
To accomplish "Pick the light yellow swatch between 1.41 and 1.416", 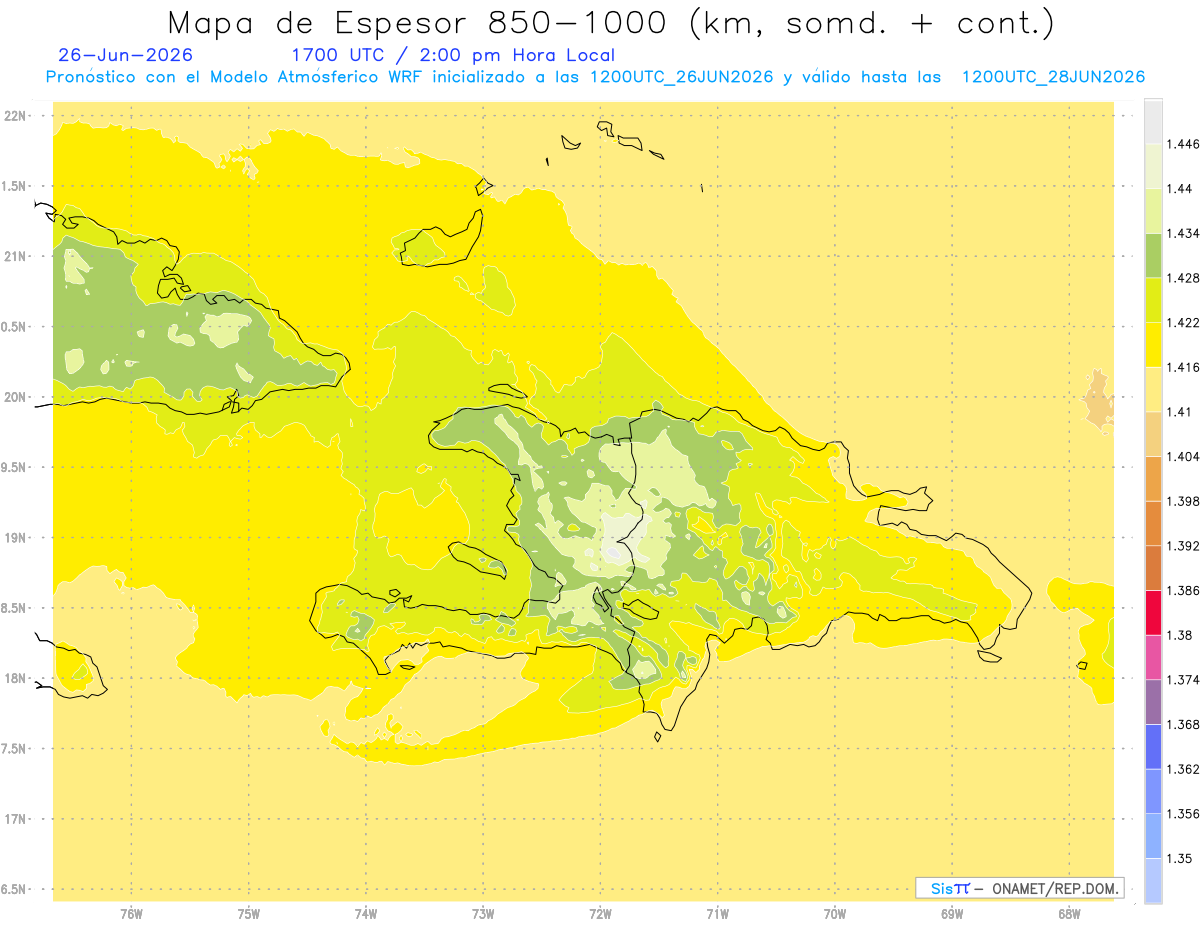I will (1153, 389).
